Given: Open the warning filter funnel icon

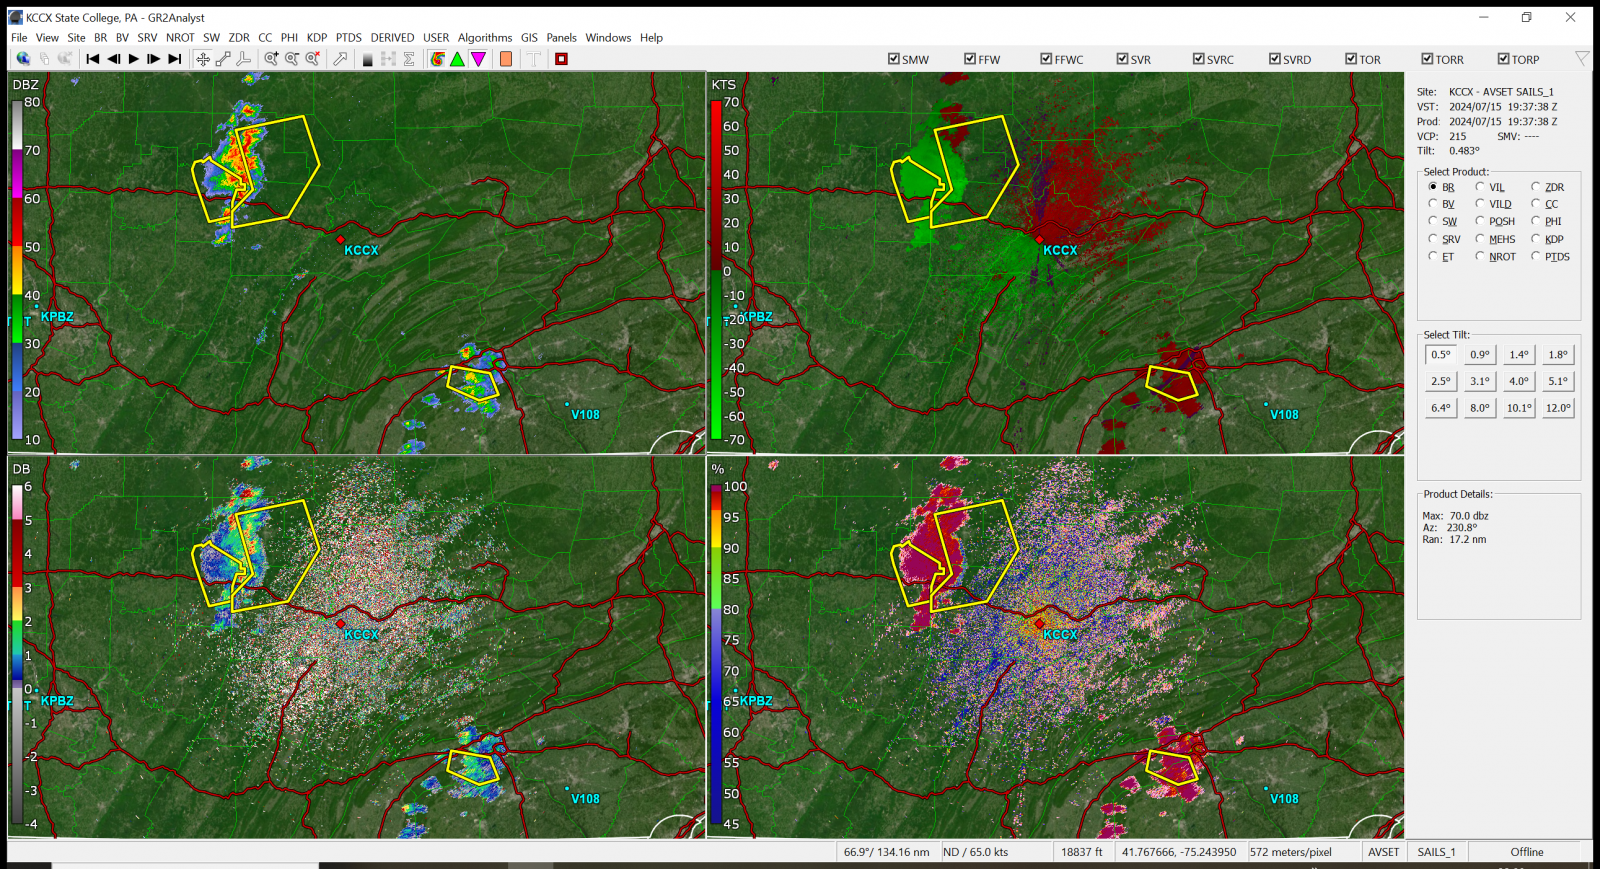Looking at the screenshot, I should pos(1582,59).
